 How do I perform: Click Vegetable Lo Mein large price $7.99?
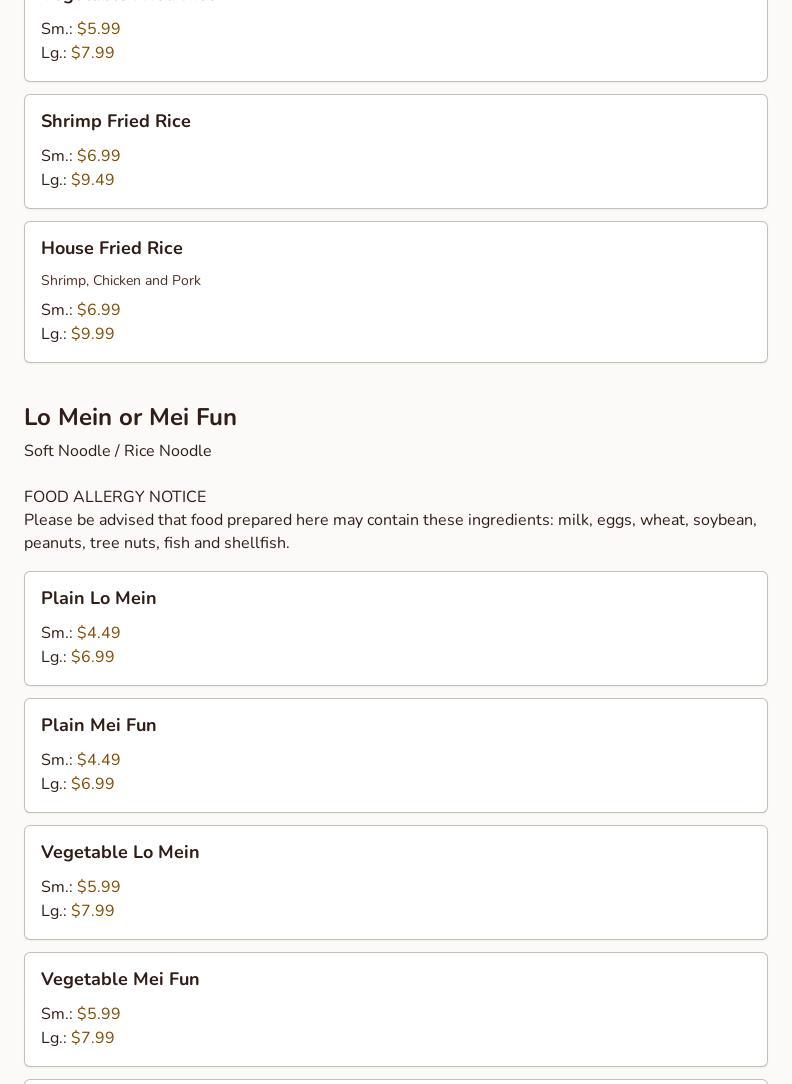92,911
